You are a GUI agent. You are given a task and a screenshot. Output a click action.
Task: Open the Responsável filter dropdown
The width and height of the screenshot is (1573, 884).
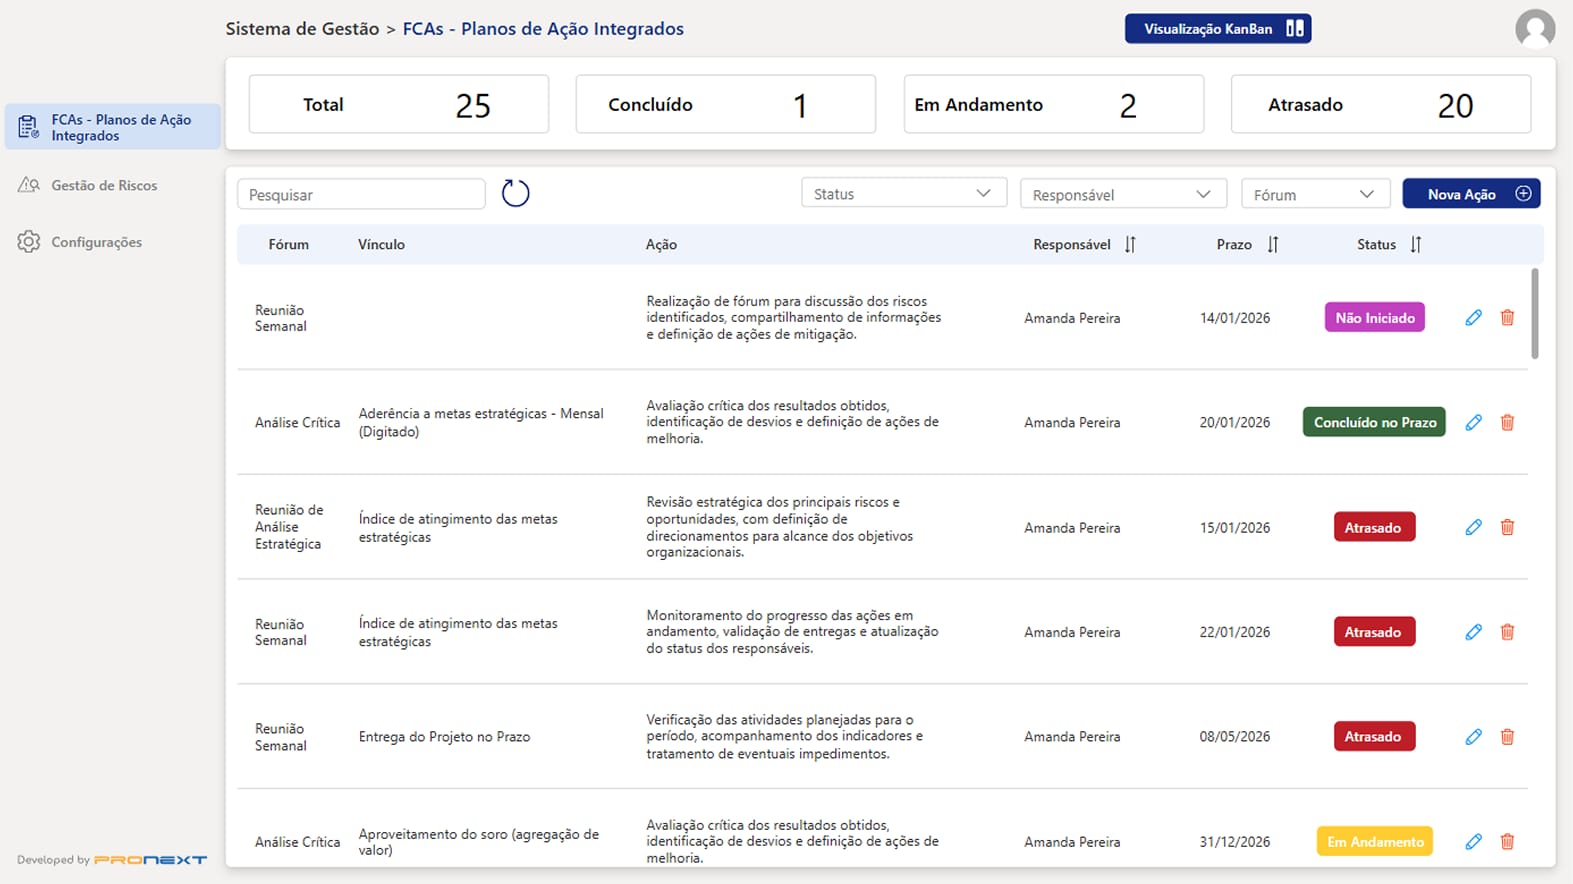(x=1122, y=194)
